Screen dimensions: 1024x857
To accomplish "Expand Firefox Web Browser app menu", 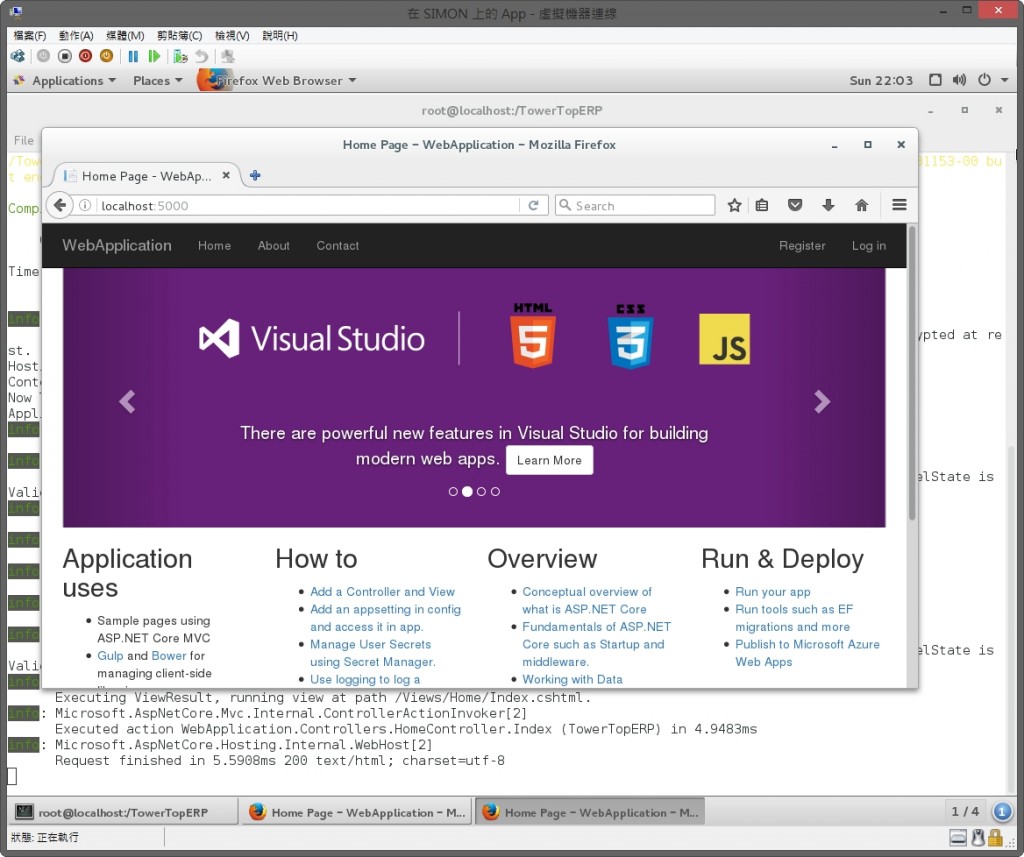I will pyautogui.click(x=278, y=80).
